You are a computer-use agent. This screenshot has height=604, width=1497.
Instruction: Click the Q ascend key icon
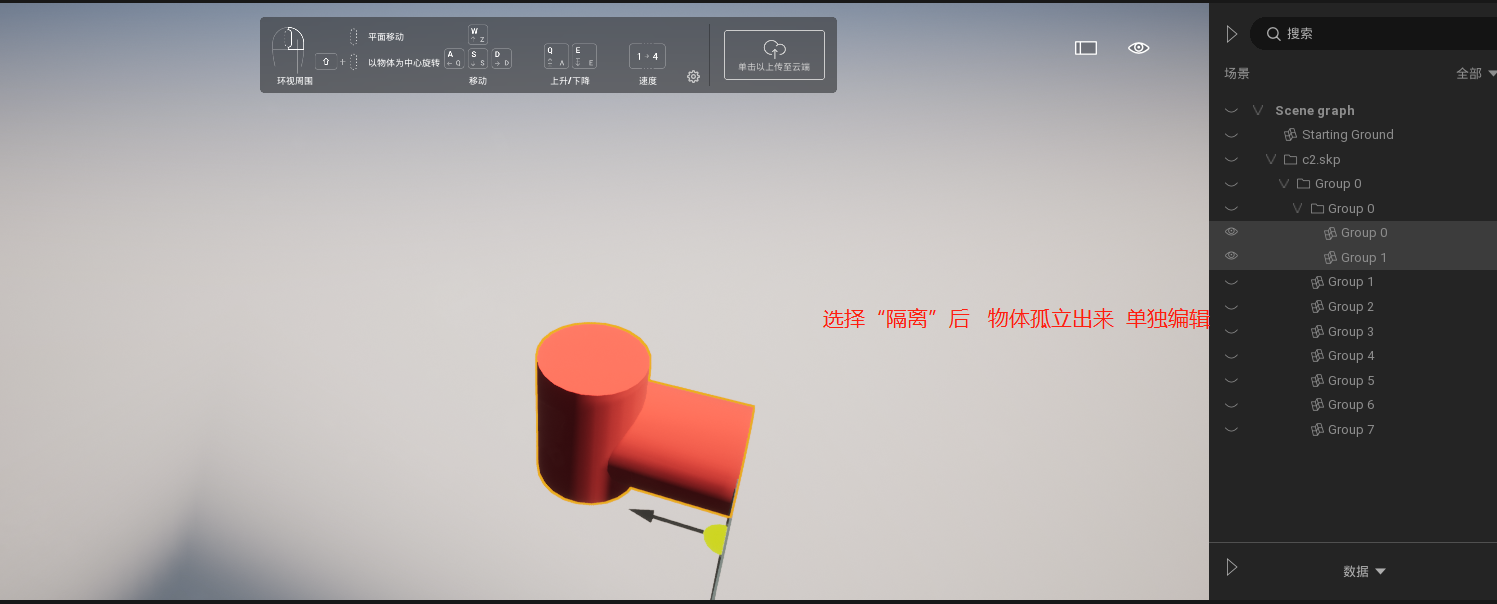(556, 56)
